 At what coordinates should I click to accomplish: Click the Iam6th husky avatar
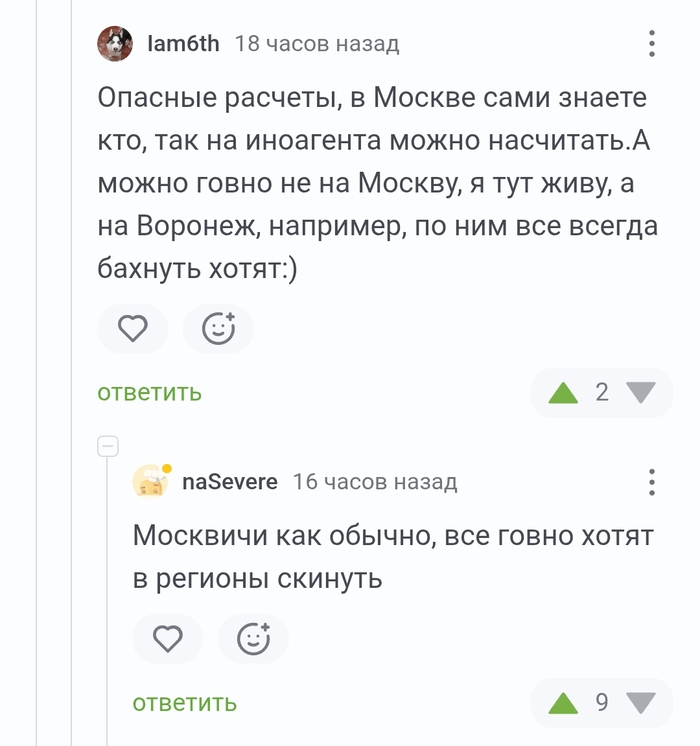coord(115,44)
